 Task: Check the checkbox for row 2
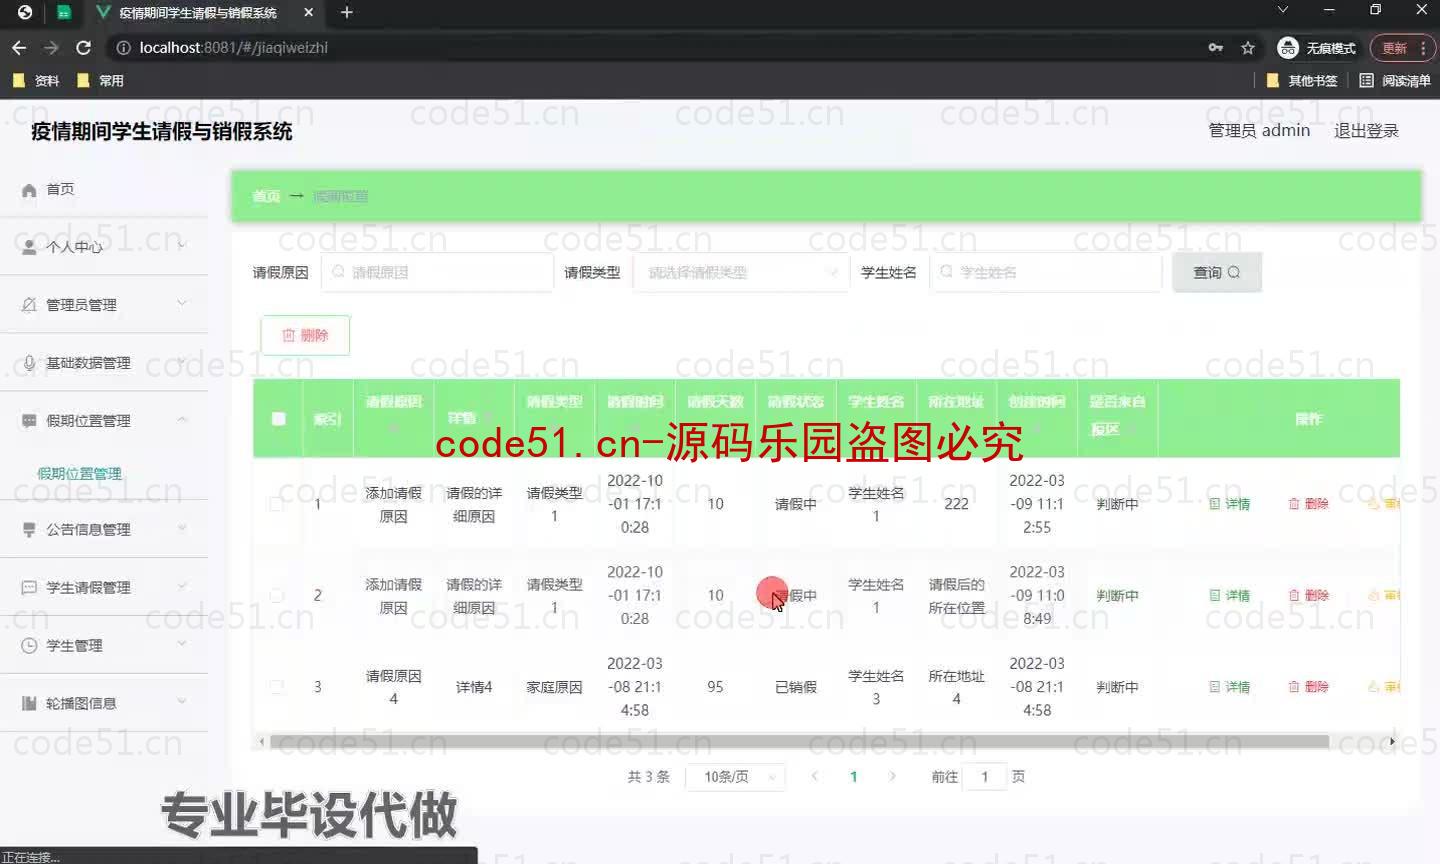coord(276,596)
